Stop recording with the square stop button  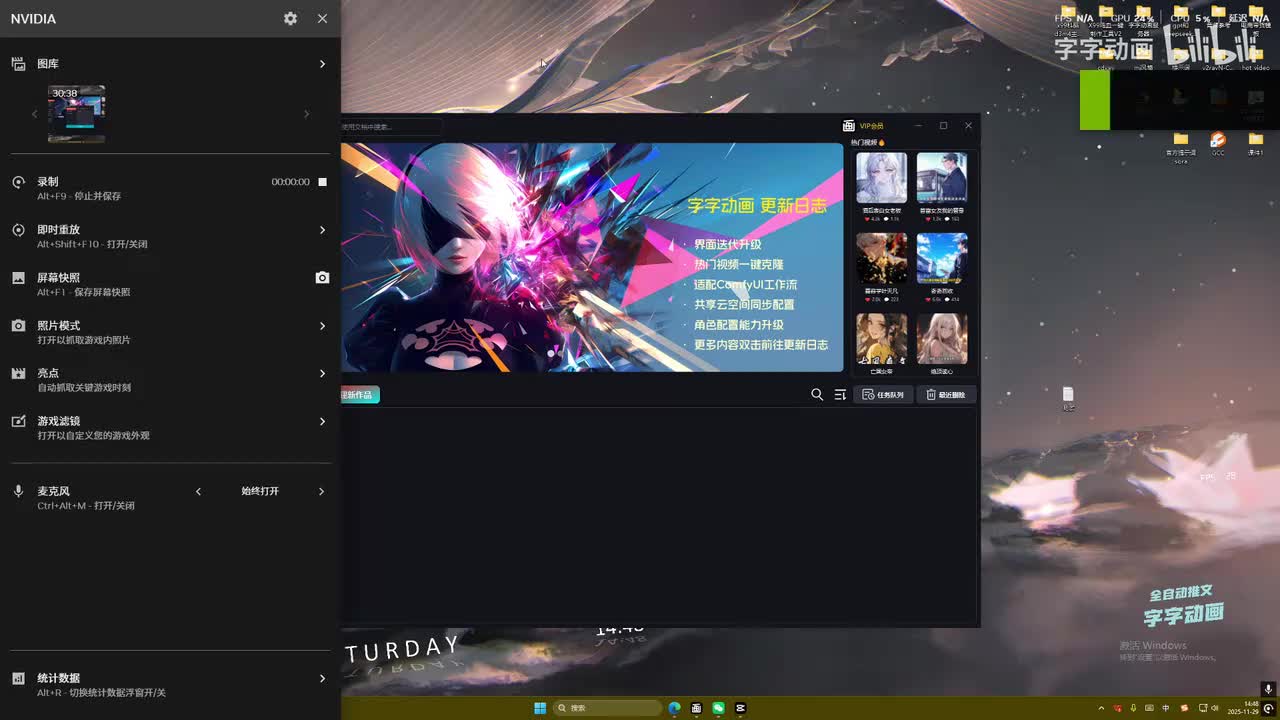(x=322, y=182)
